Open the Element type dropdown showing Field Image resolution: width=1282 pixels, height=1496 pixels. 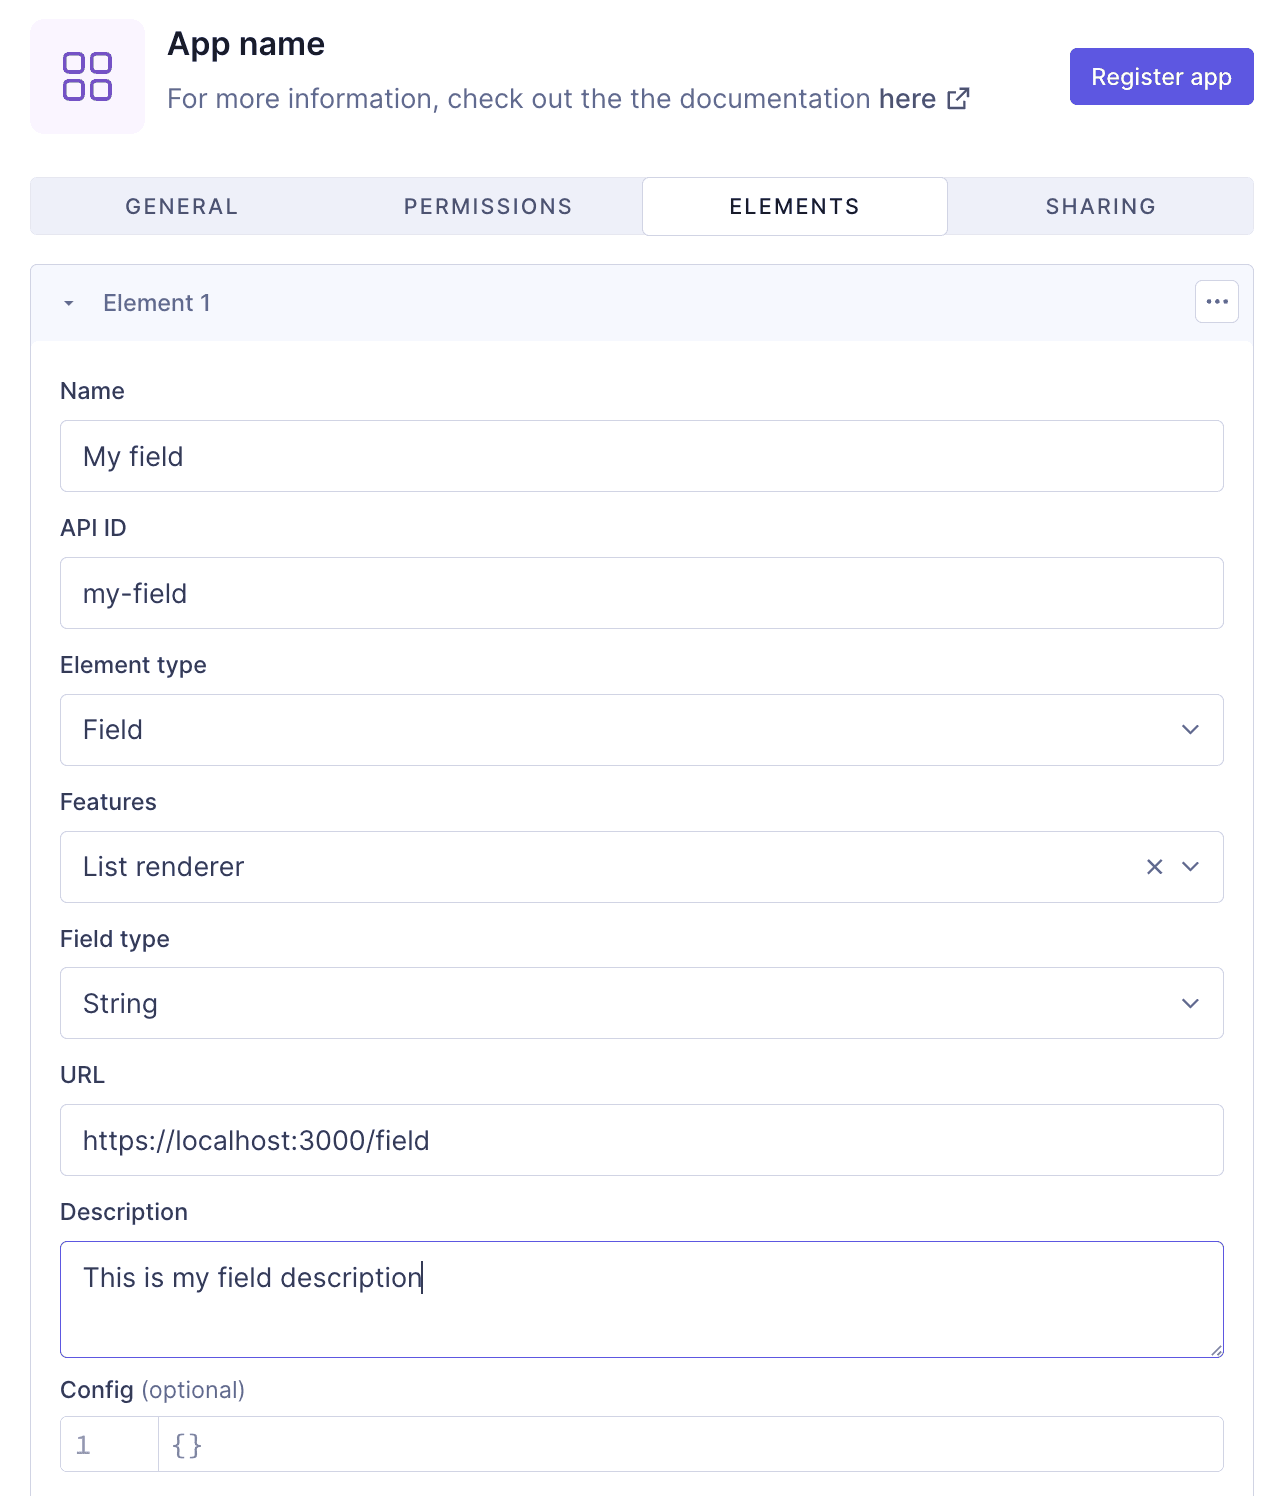pyautogui.click(x=642, y=730)
